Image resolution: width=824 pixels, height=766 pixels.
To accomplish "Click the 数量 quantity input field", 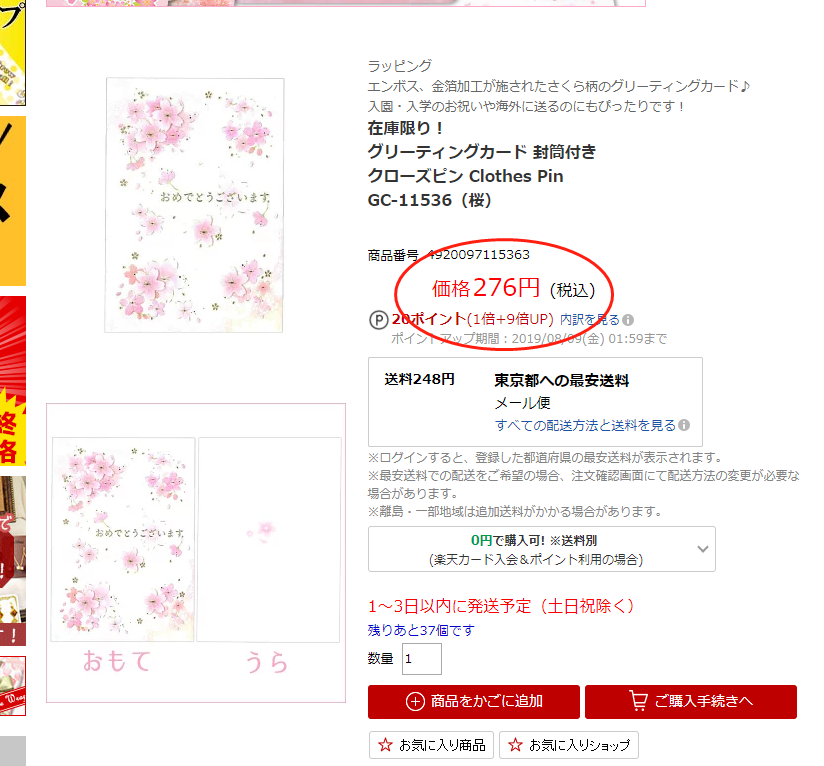I will (421, 659).
